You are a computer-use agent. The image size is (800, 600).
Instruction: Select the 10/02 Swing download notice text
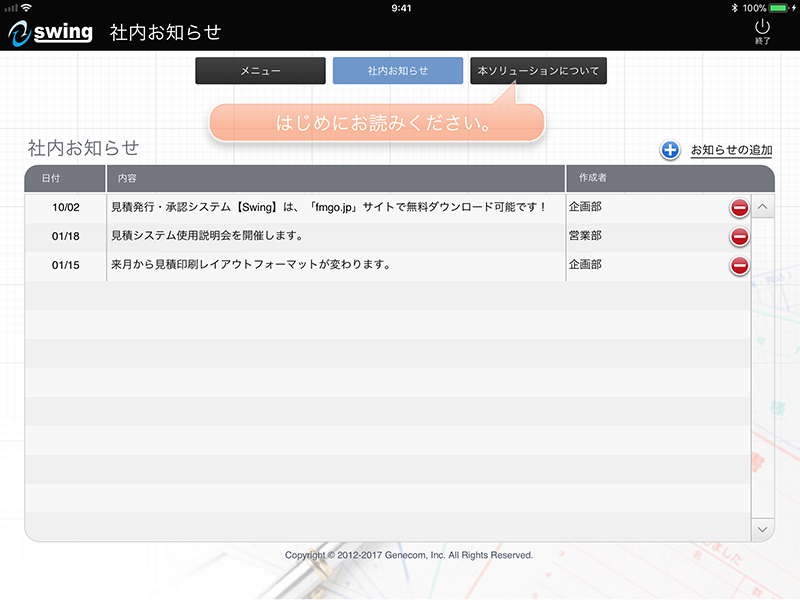[329, 208]
